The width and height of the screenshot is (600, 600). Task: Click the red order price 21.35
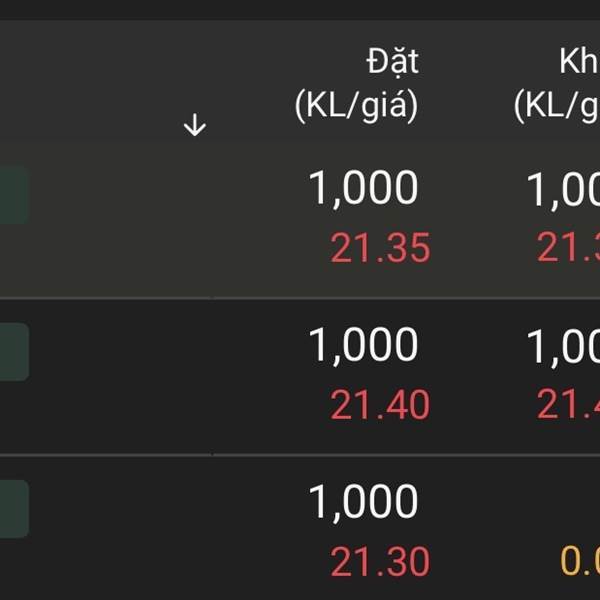tap(380, 248)
